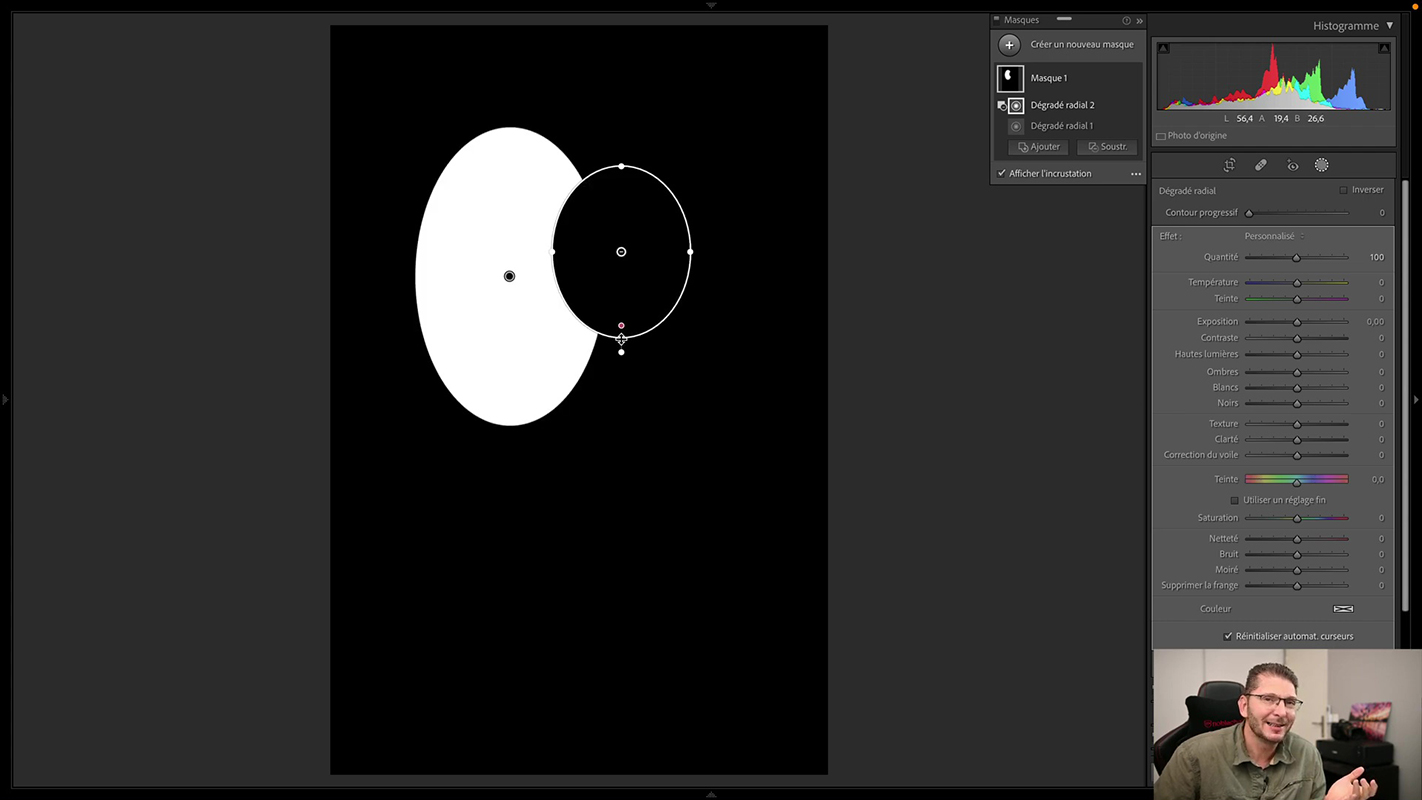Click the shadow clipping indicator in histogram
1422x800 pixels.
tap(1163, 48)
